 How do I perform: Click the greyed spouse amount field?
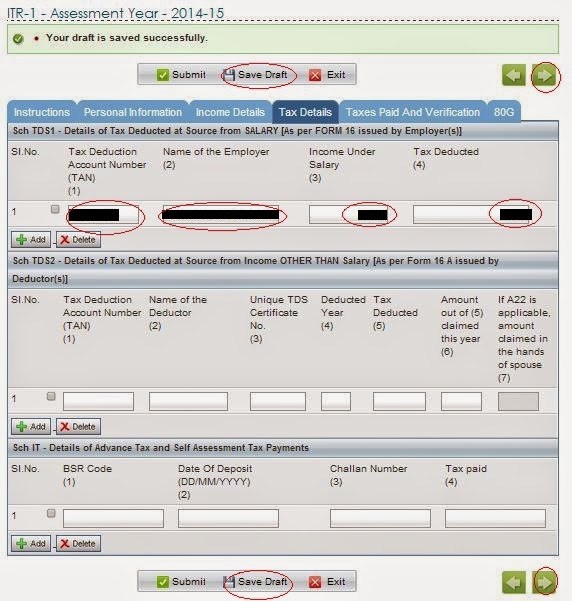(x=518, y=401)
